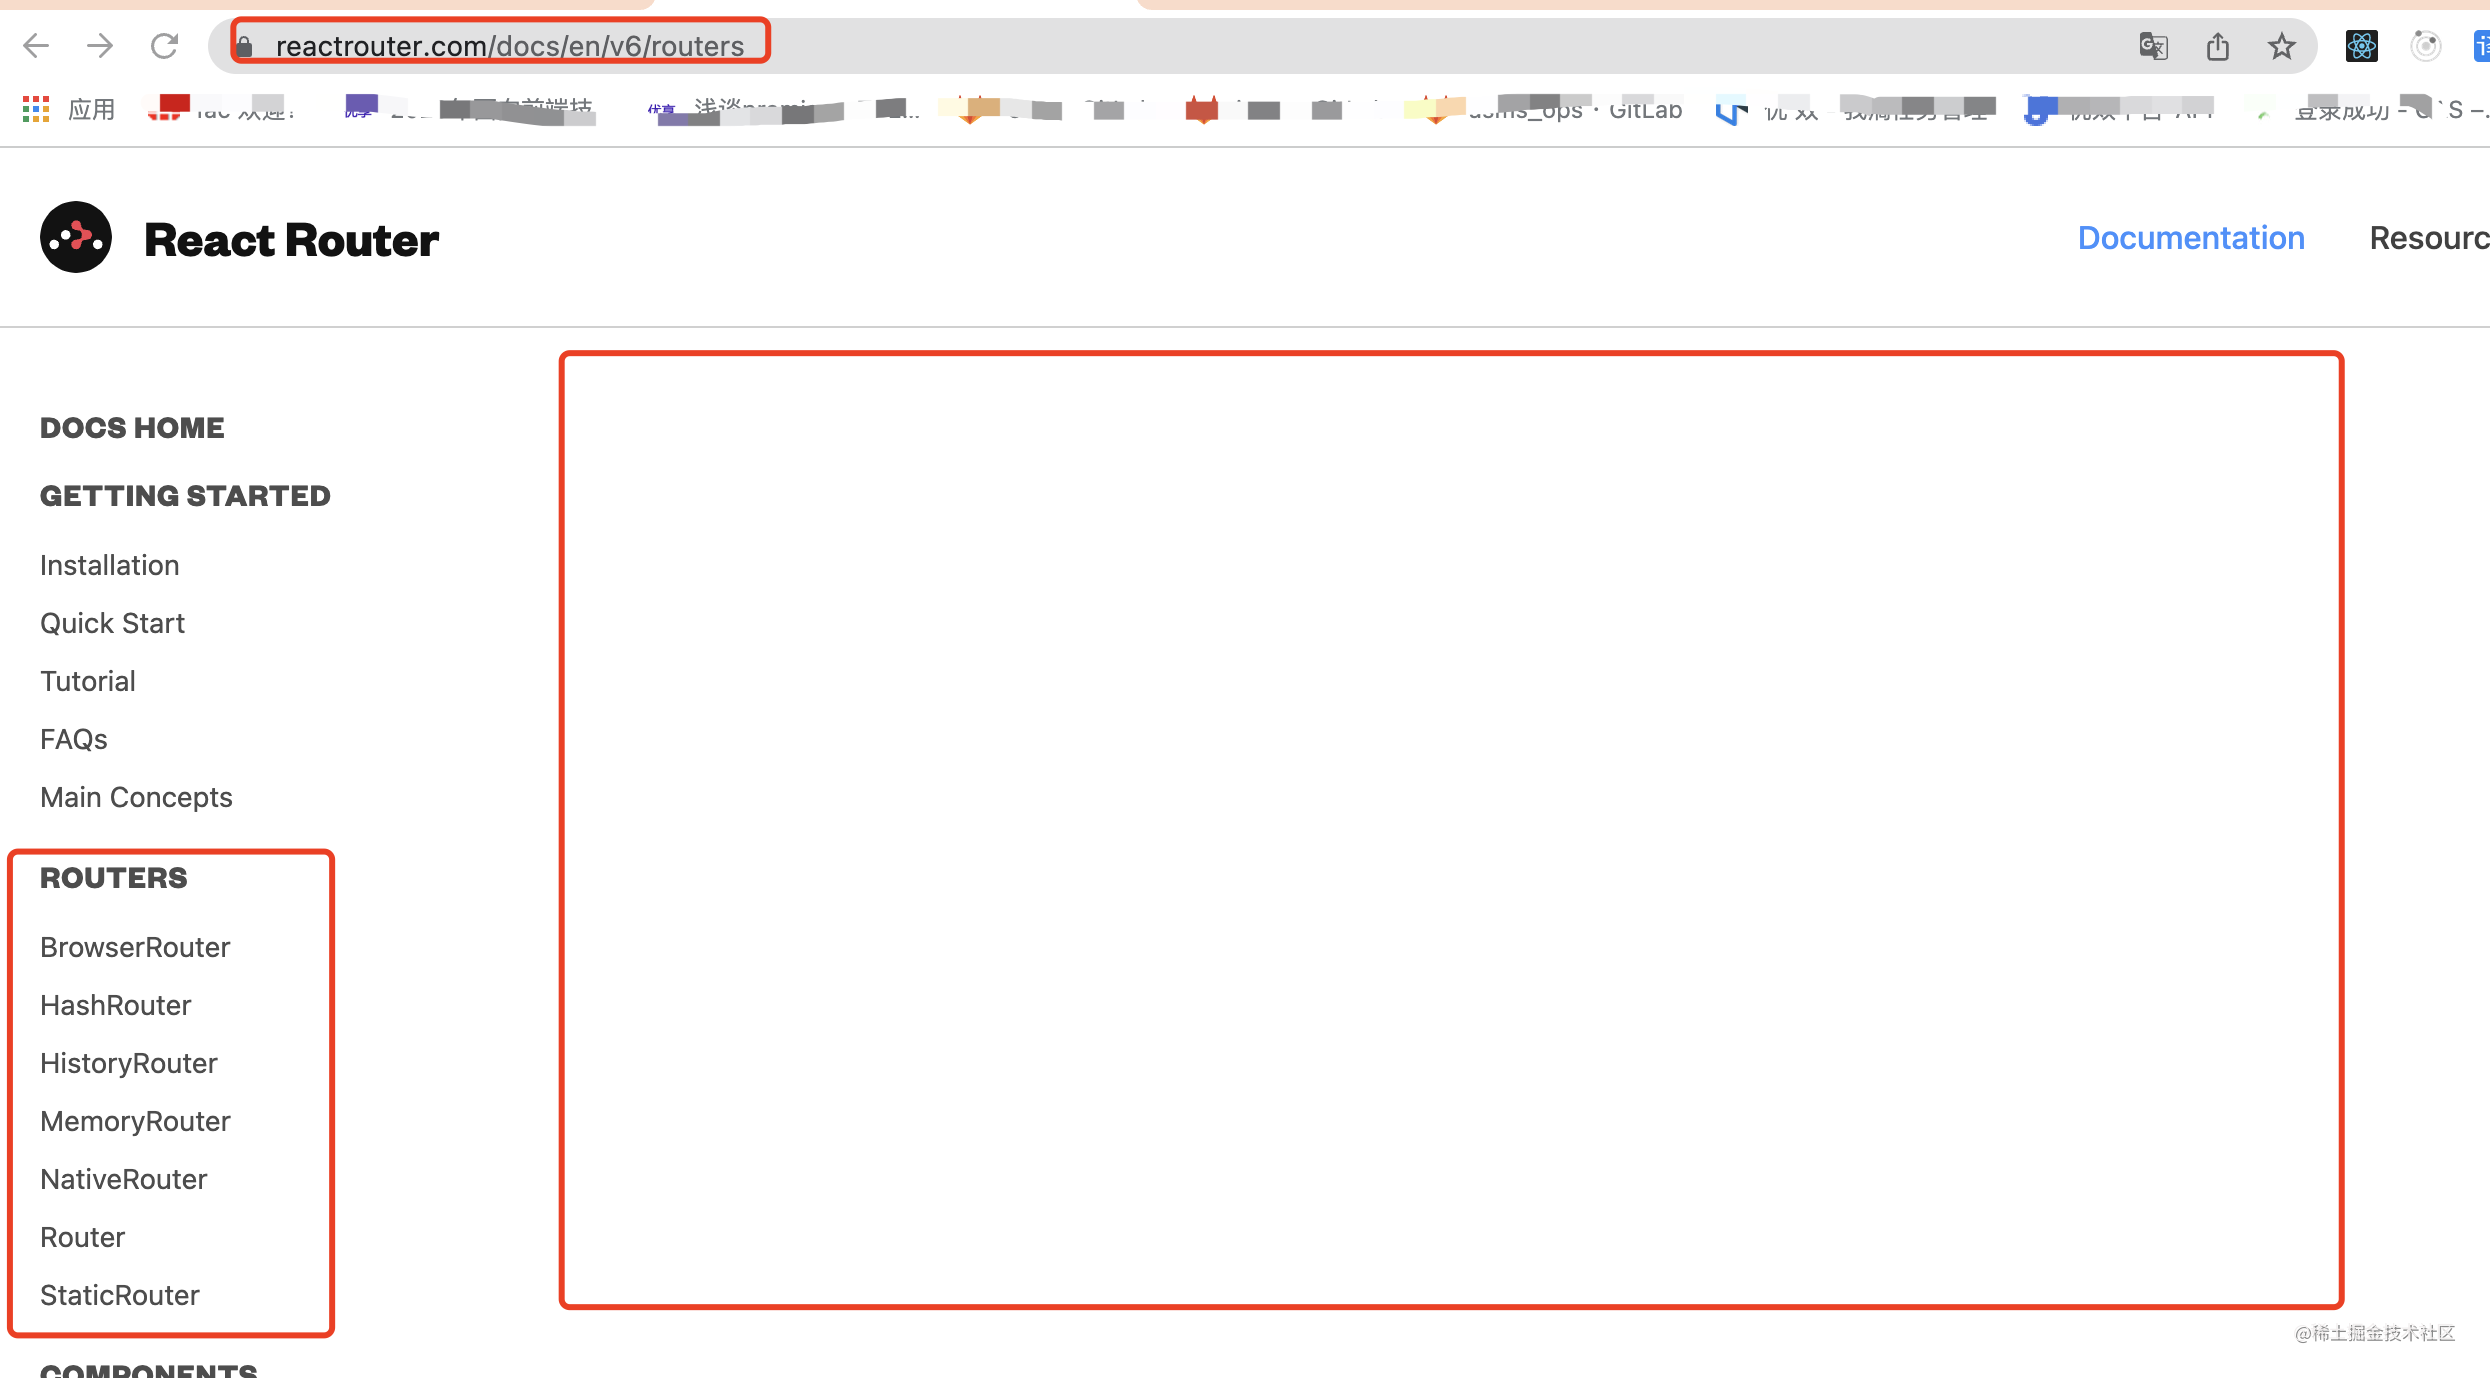2490x1378 pixels.
Task: Open the NativeRouter docs page
Action: [124, 1179]
